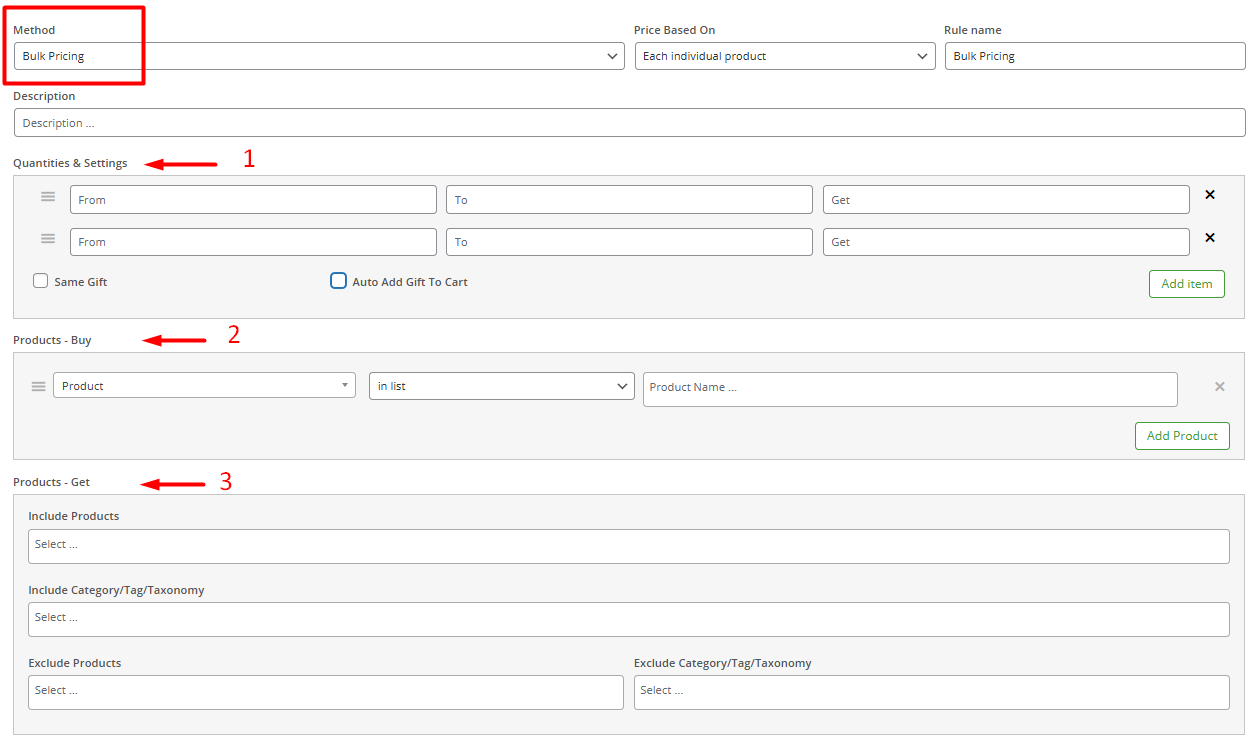Toggle Auto Add Gift To Cart checkbox

click(339, 281)
